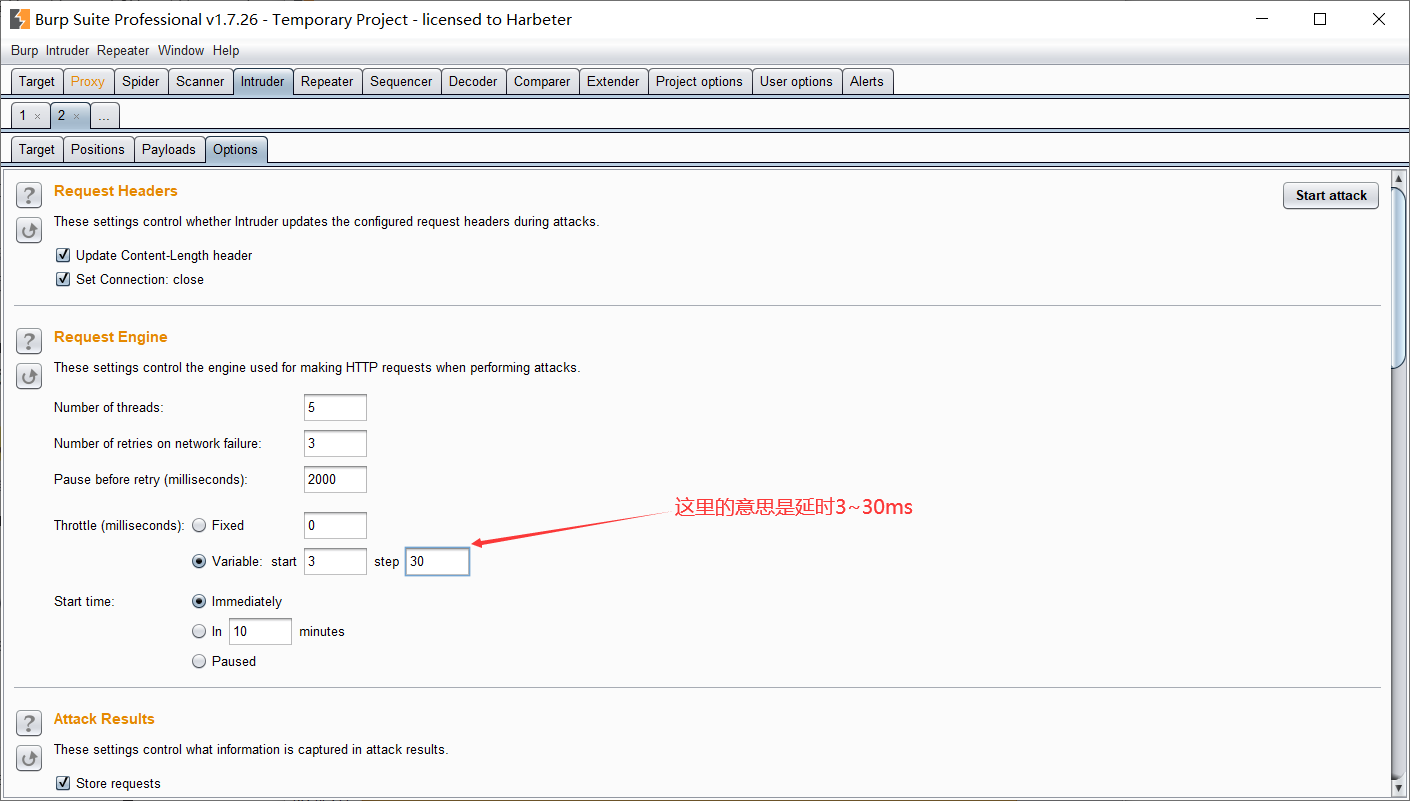Open the Positions sub-tab
The height and width of the screenshot is (801, 1410).
click(98, 149)
